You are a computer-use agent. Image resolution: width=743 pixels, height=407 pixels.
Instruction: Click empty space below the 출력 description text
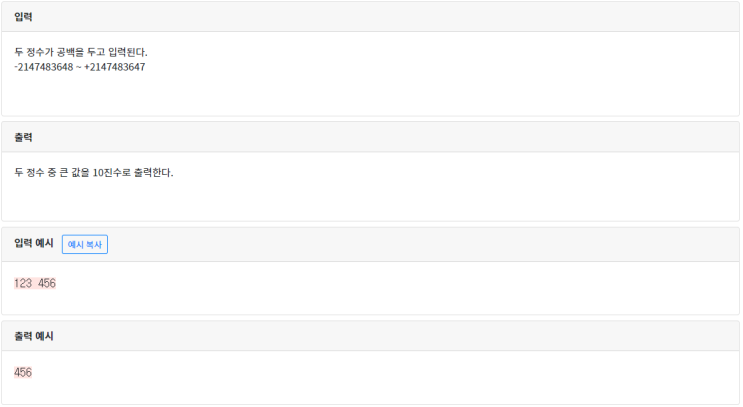[x=300, y=200]
